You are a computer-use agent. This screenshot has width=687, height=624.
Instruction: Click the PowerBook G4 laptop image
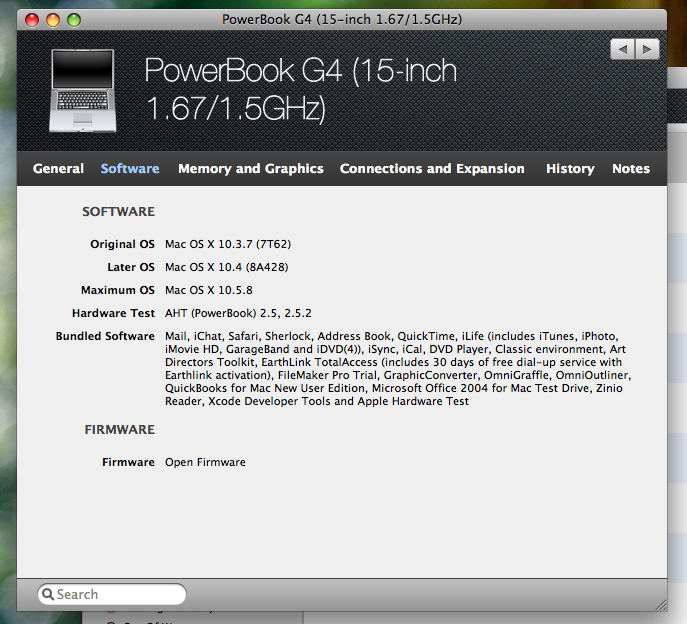click(x=83, y=90)
